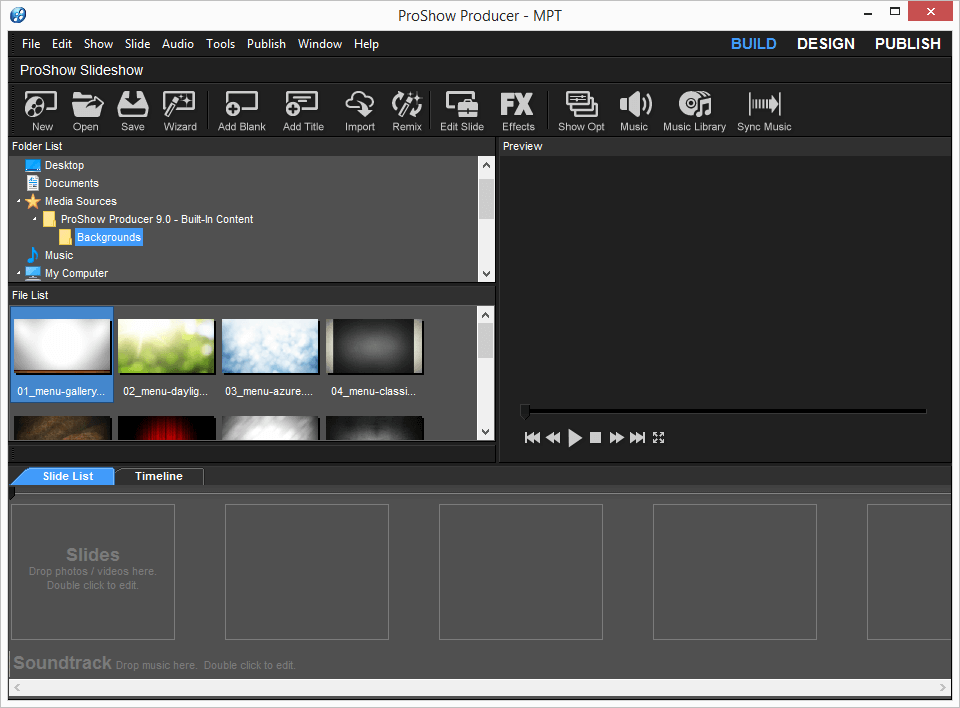Click the Soundtrack drop area

click(480, 663)
